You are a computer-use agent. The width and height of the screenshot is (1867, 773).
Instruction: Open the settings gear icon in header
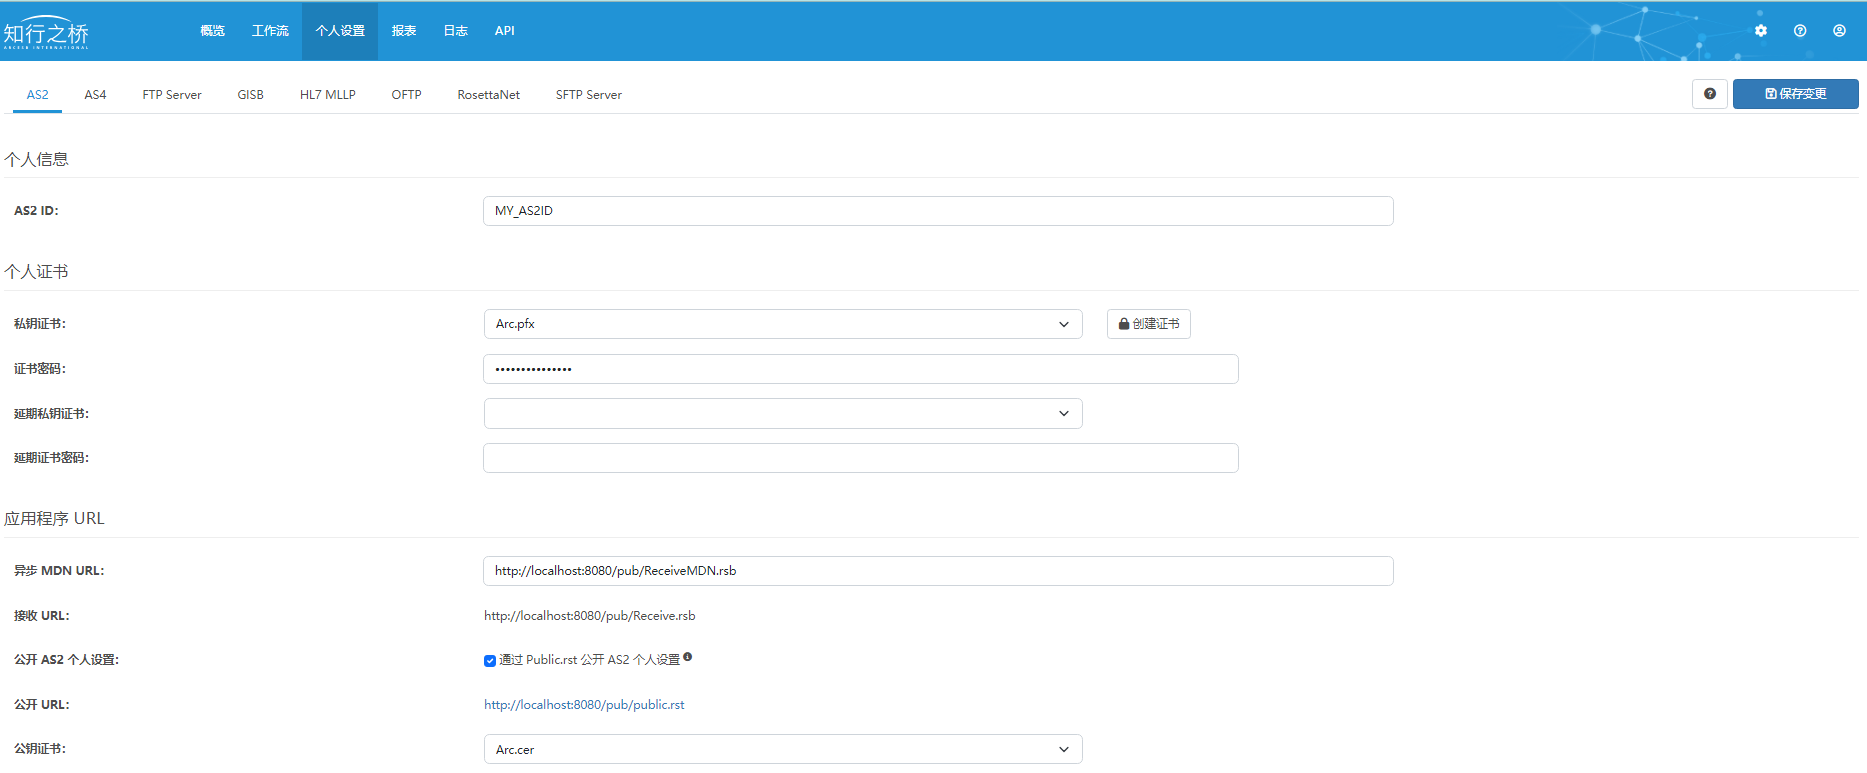pyautogui.click(x=1761, y=31)
